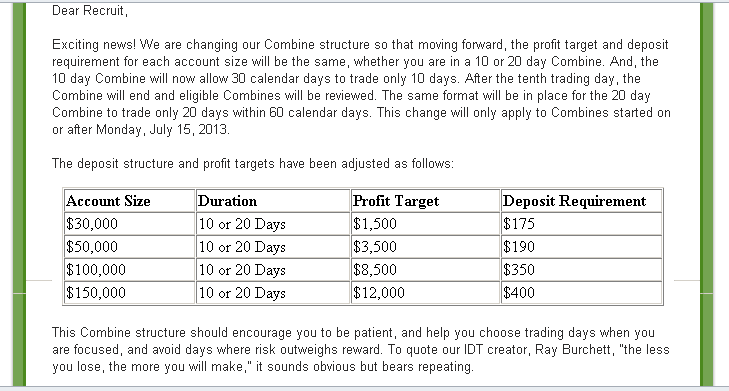729x391 pixels.
Task: Select the $30,000 account size cell
Action: coord(129,224)
